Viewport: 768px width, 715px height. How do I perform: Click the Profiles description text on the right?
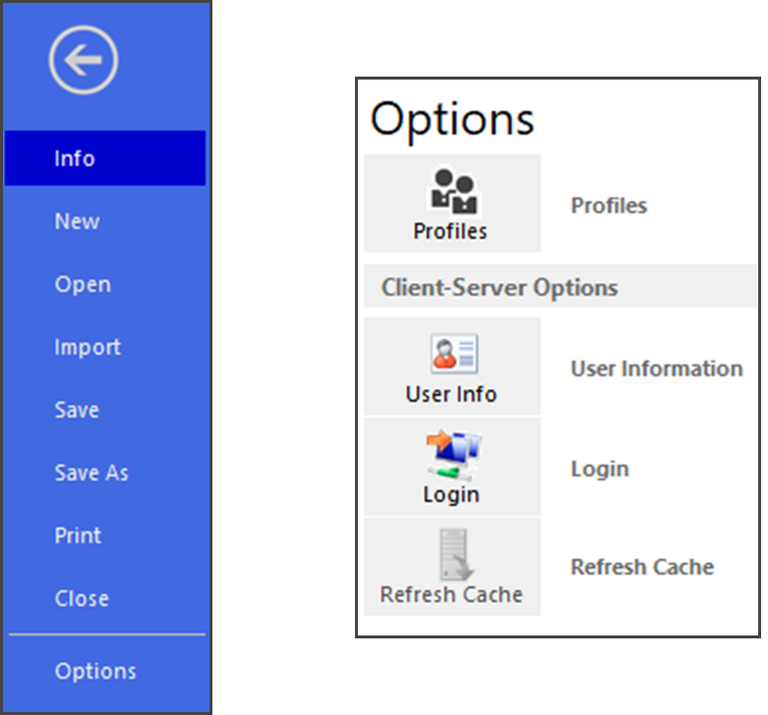pos(608,205)
